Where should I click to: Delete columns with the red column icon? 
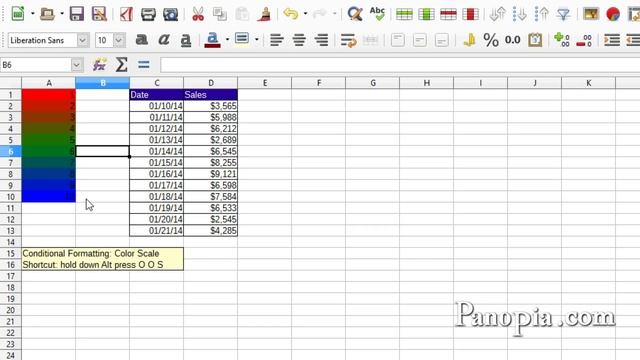pyautogui.click(x=470, y=14)
